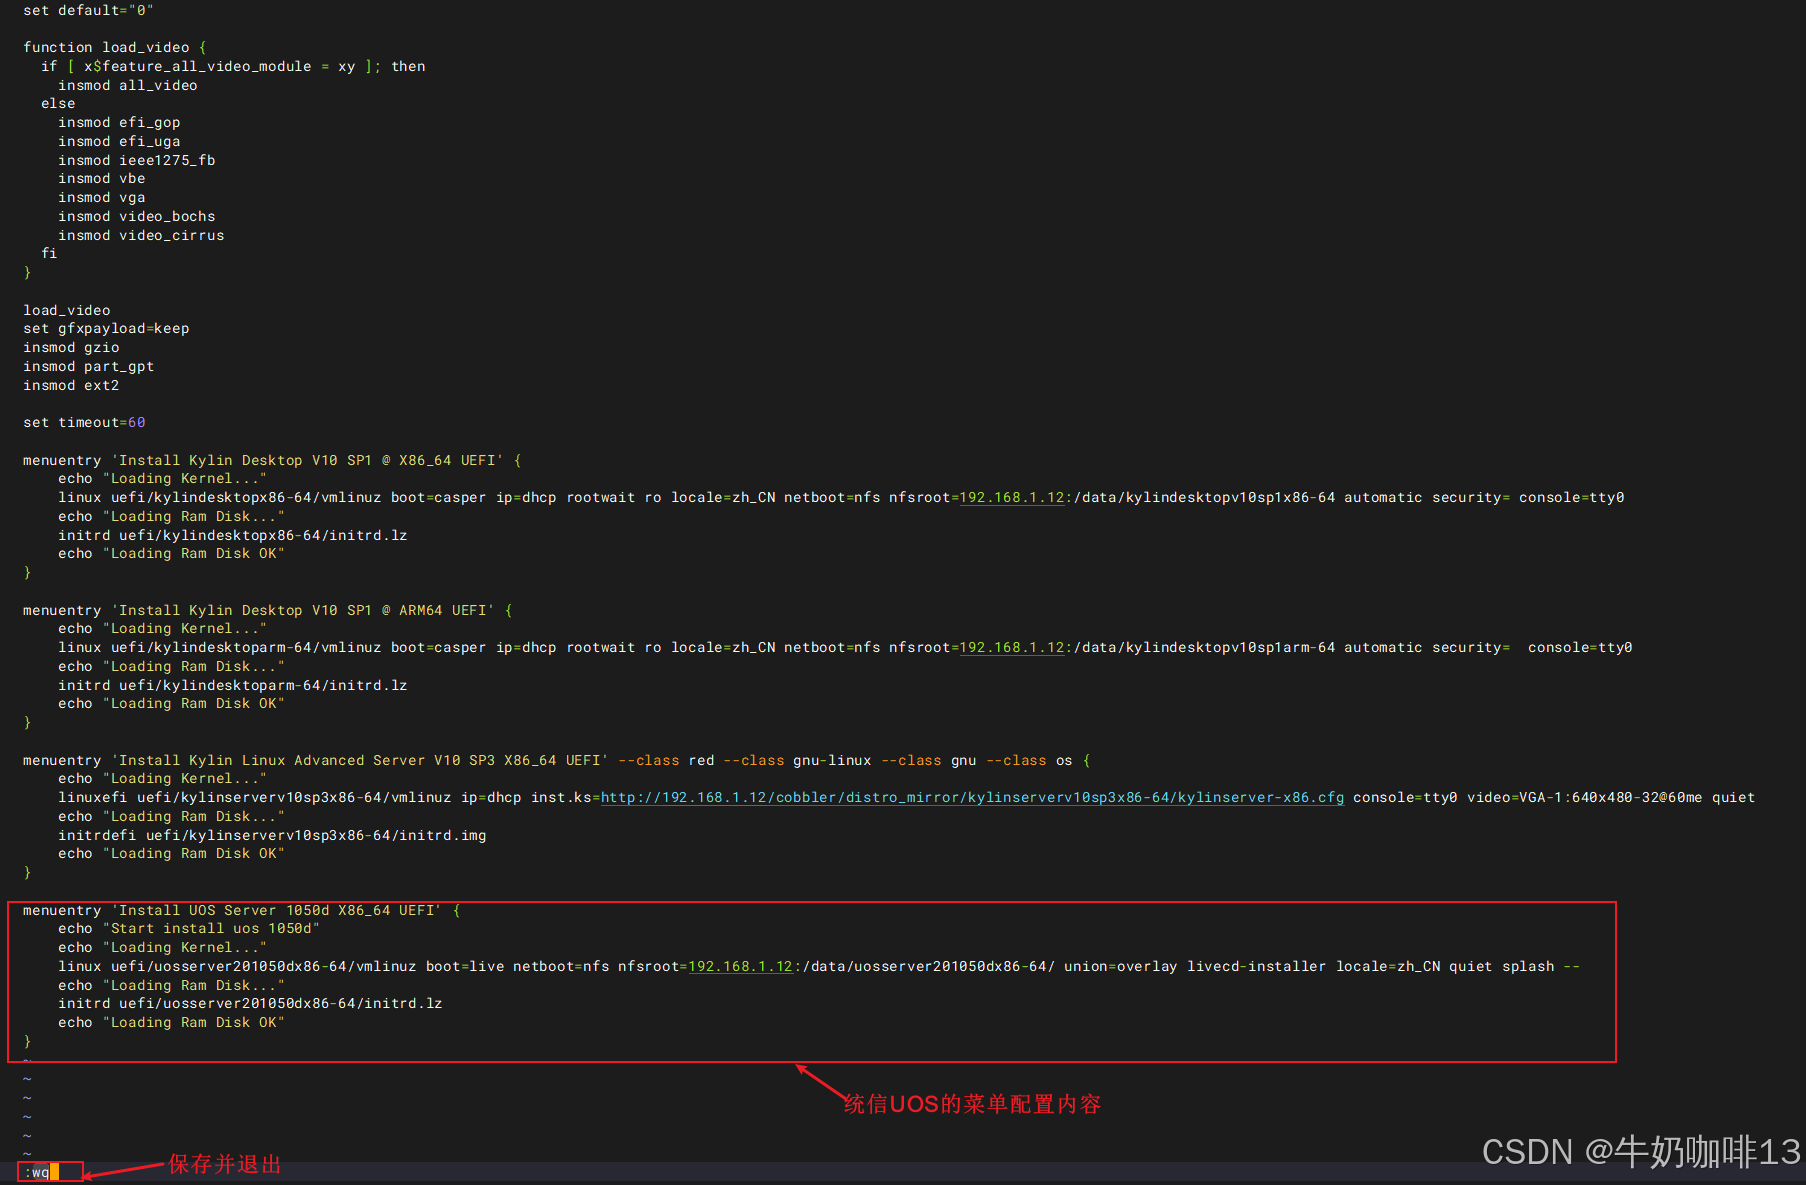The width and height of the screenshot is (1806, 1185).
Task: Click 'boot=live' in the UOS linux line
Action: coord(465,966)
